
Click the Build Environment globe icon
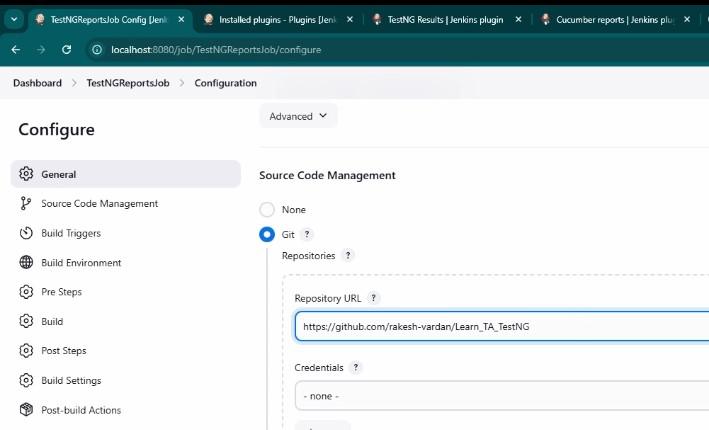(26, 262)
